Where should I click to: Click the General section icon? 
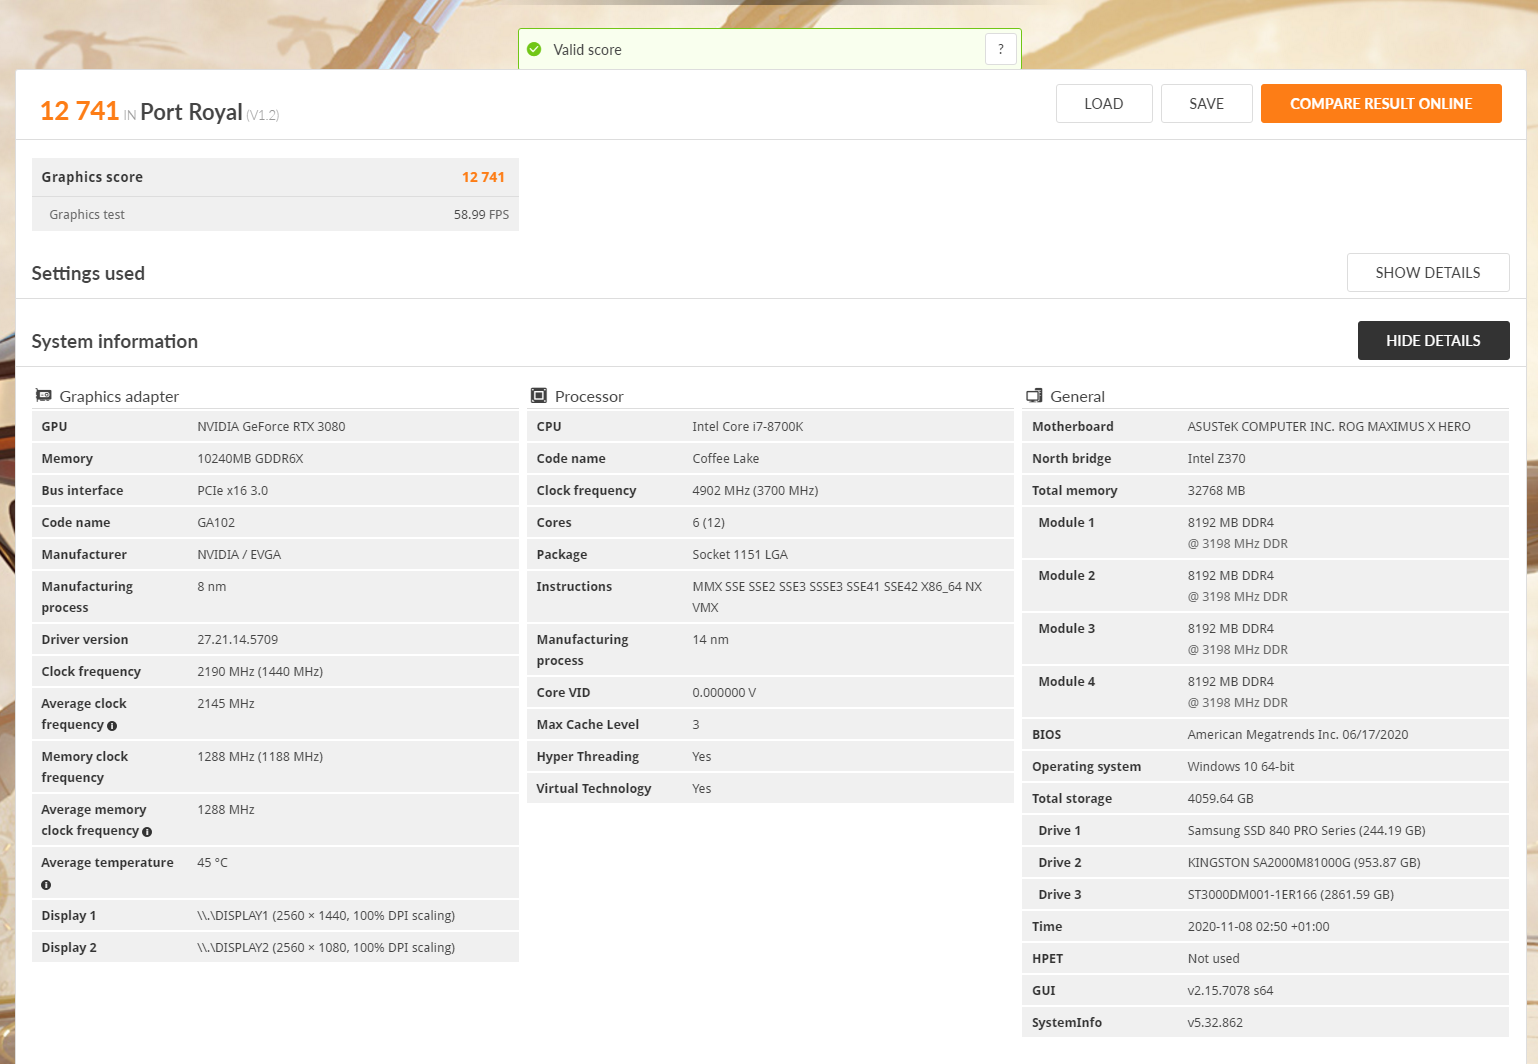[1034, 396]
